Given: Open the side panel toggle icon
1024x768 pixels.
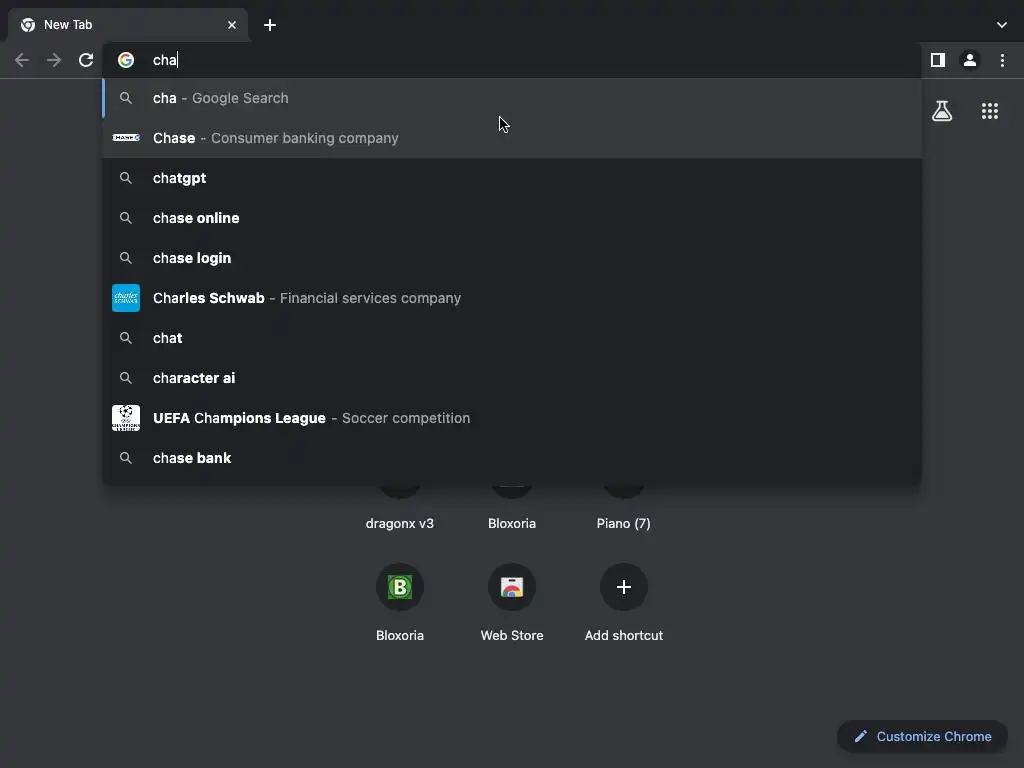Looking at the screenshot, I should pyautogui.click(x=938, y=60).
